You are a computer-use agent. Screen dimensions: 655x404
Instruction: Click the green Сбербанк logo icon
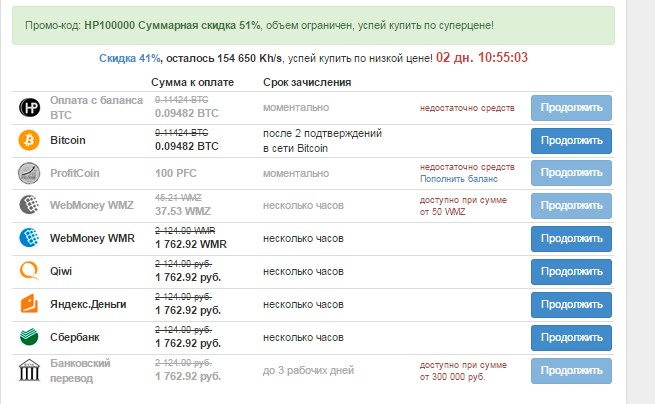[x=29, y=337]
